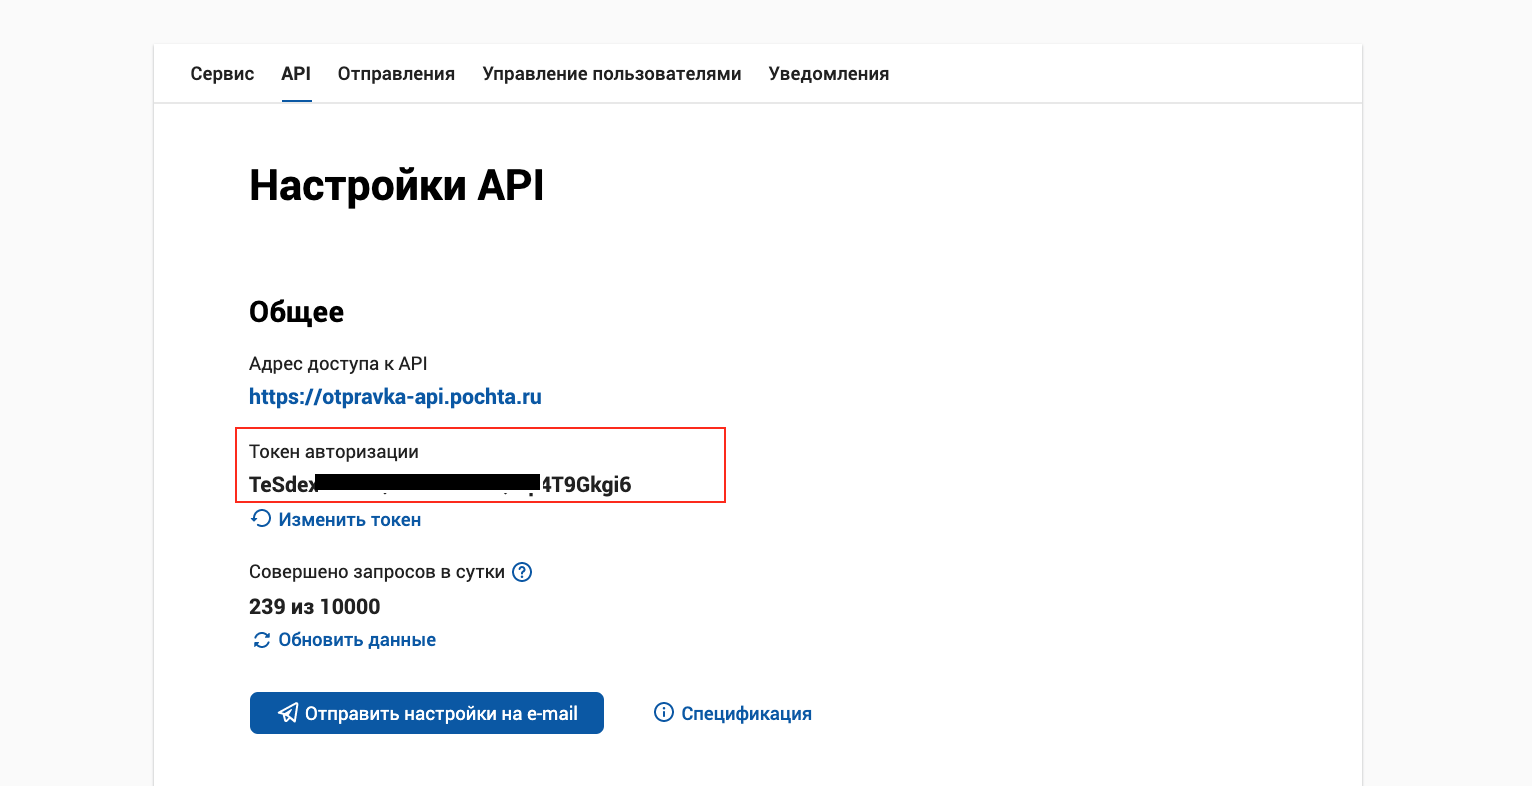Click the 239 из 10000 request counter
Viewport: 1532px width, 786px height.
pyautogui.click(x=314, y=607)
